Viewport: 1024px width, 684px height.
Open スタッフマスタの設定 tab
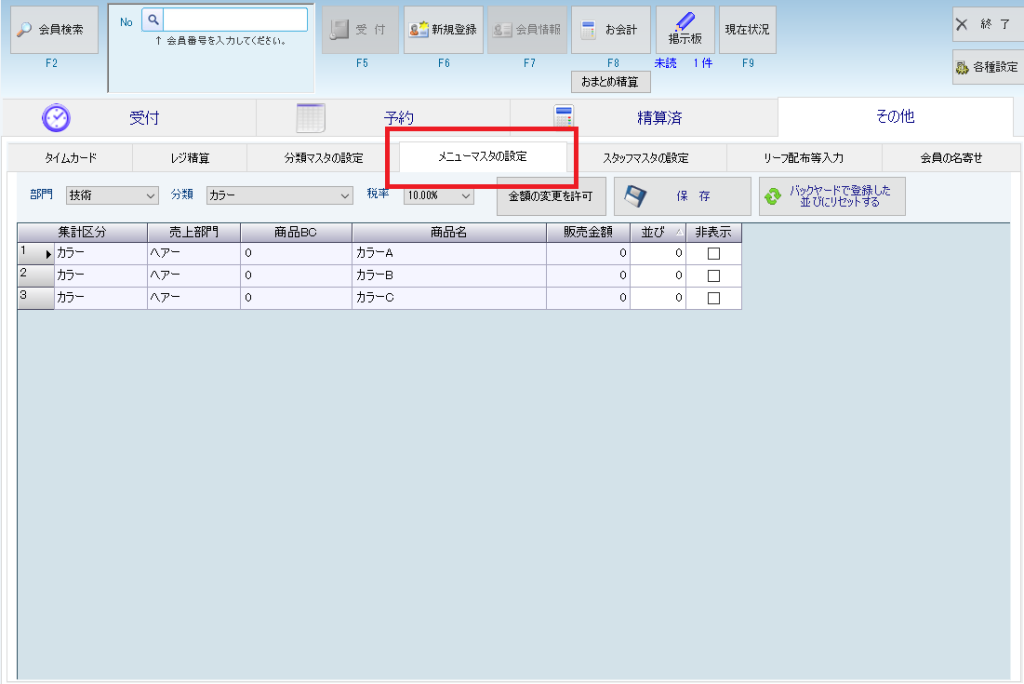coord(645,158)
